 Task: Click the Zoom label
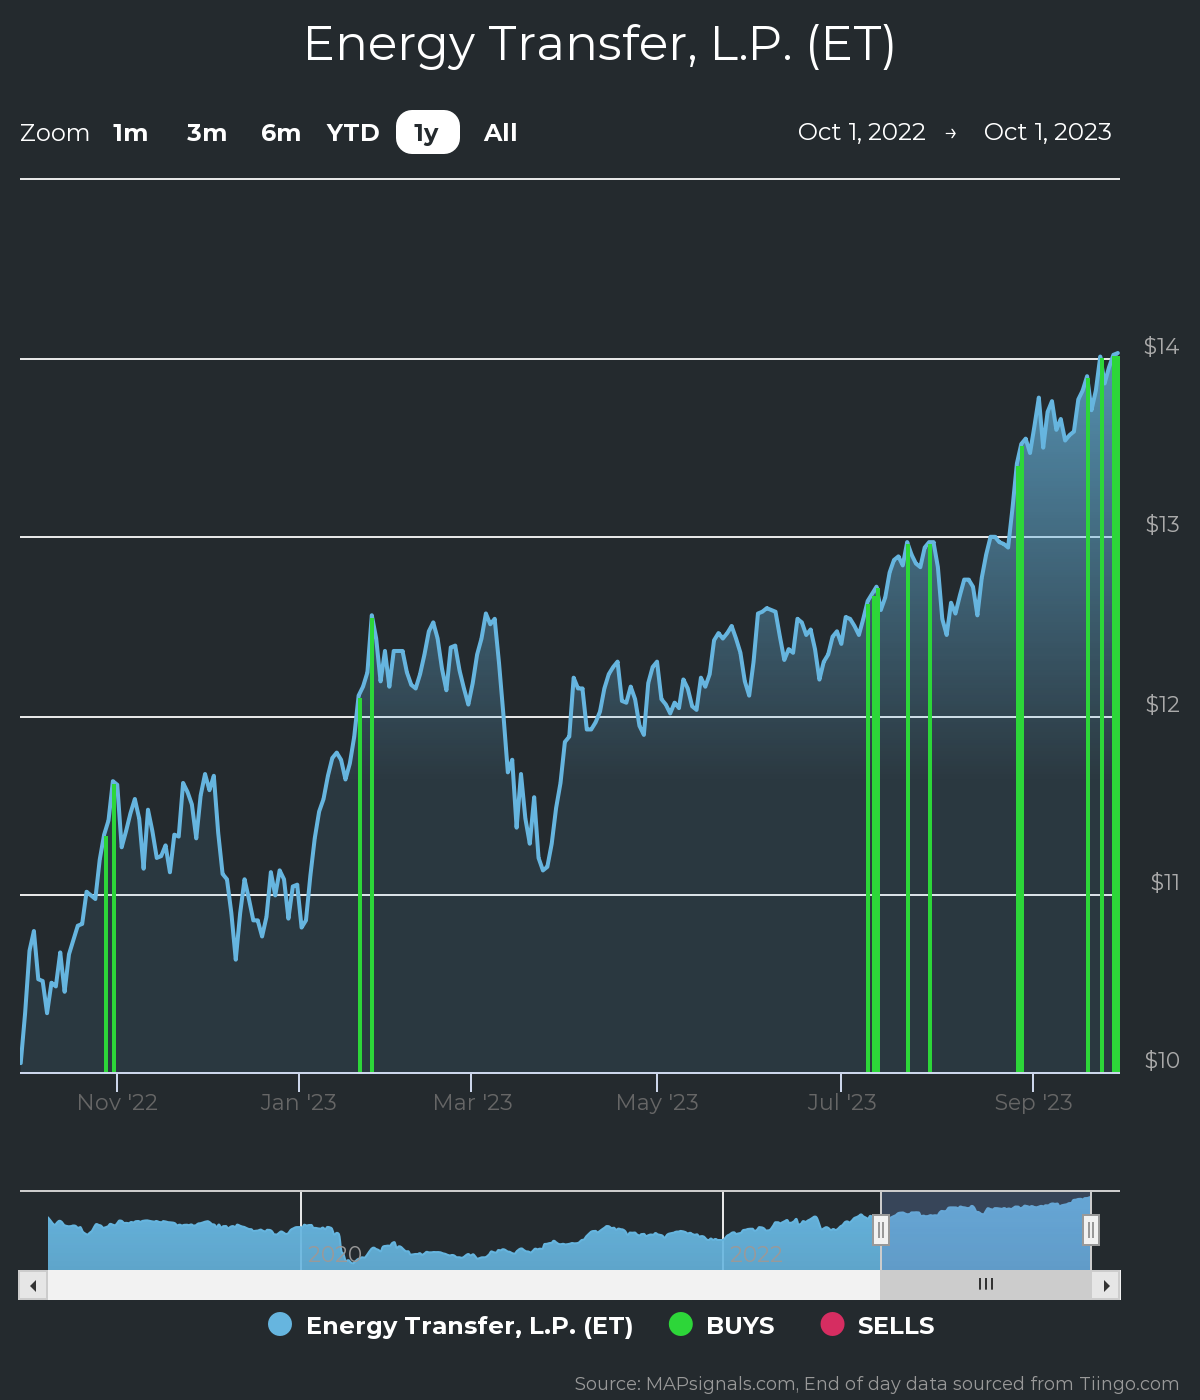[x=55, y=133]
